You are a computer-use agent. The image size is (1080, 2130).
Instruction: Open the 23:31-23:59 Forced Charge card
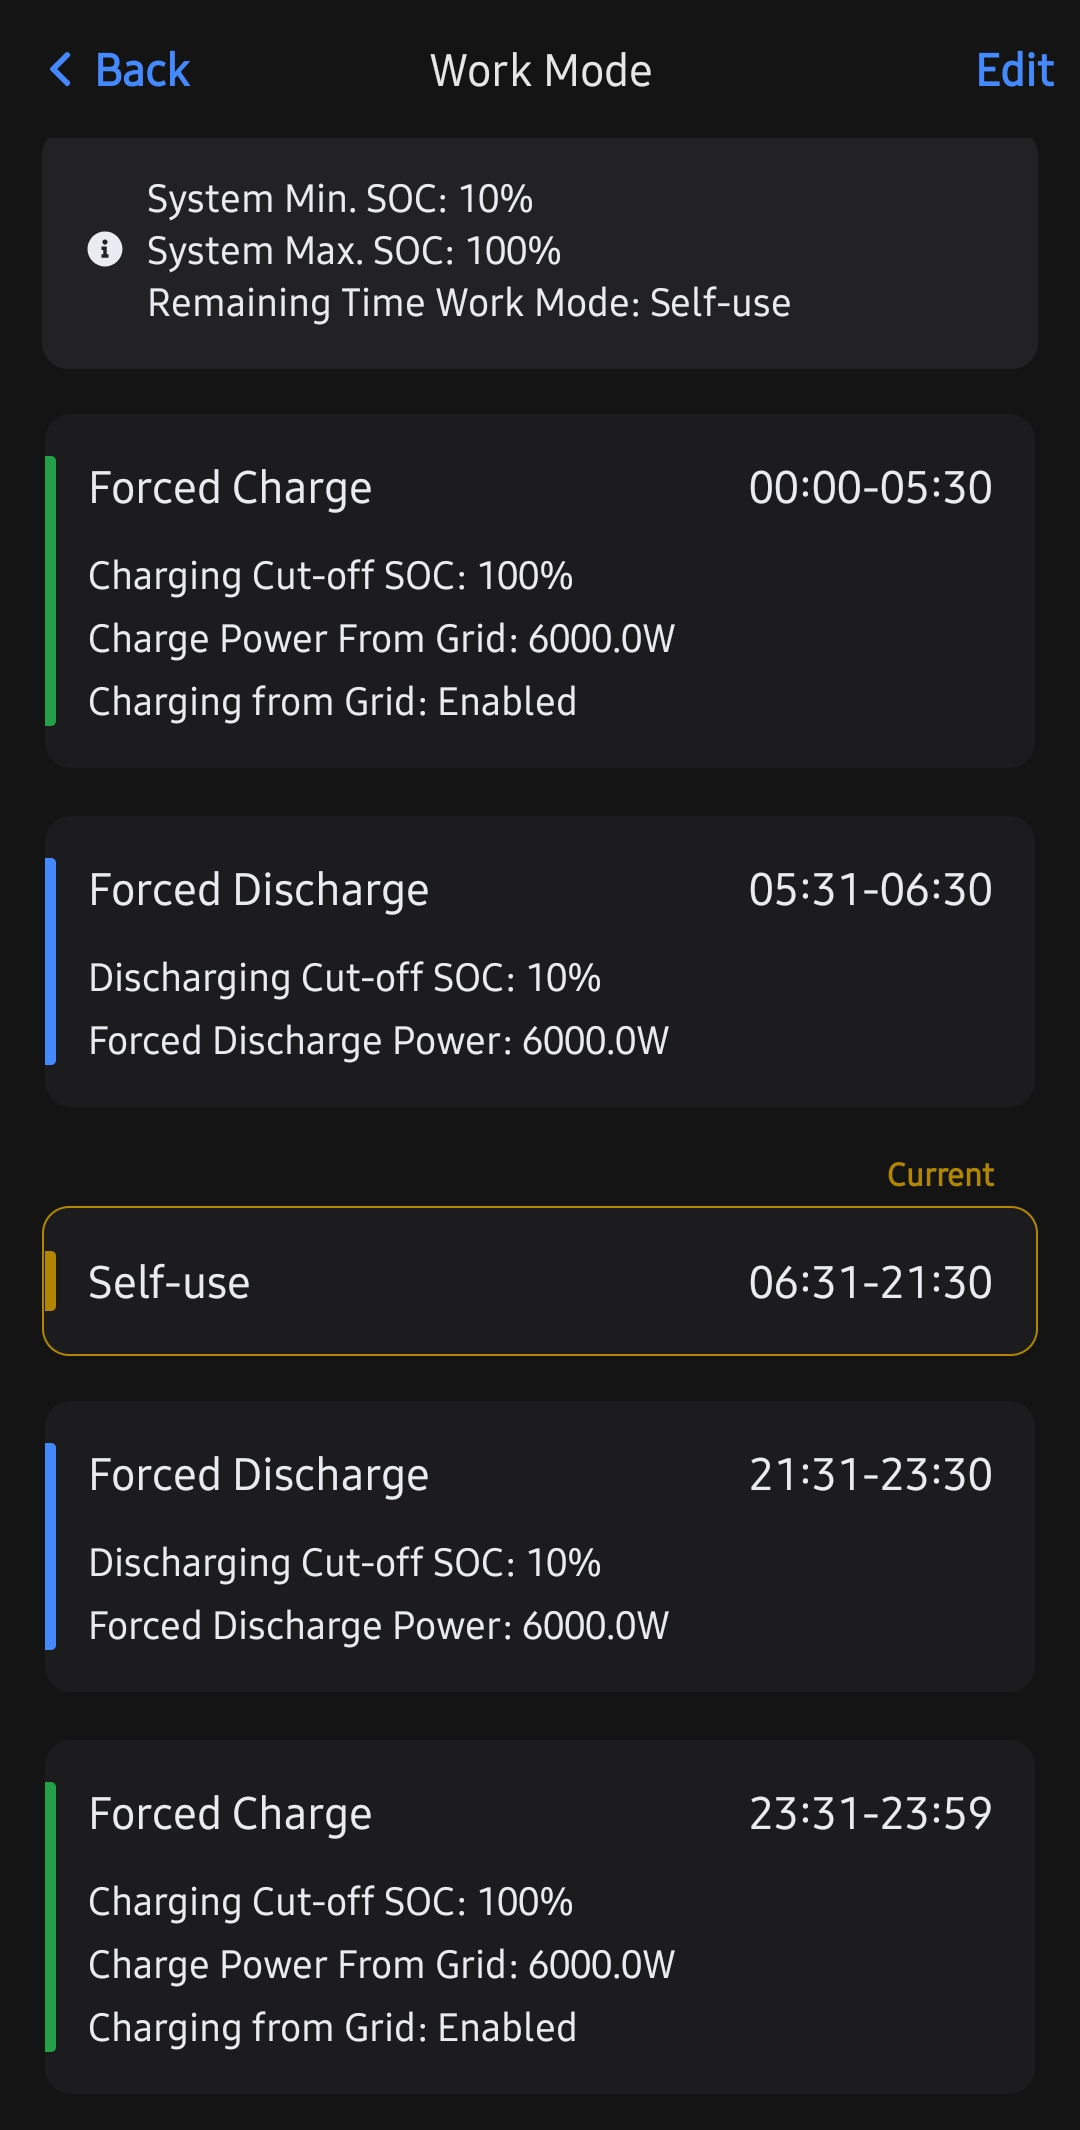point(540,1916)
